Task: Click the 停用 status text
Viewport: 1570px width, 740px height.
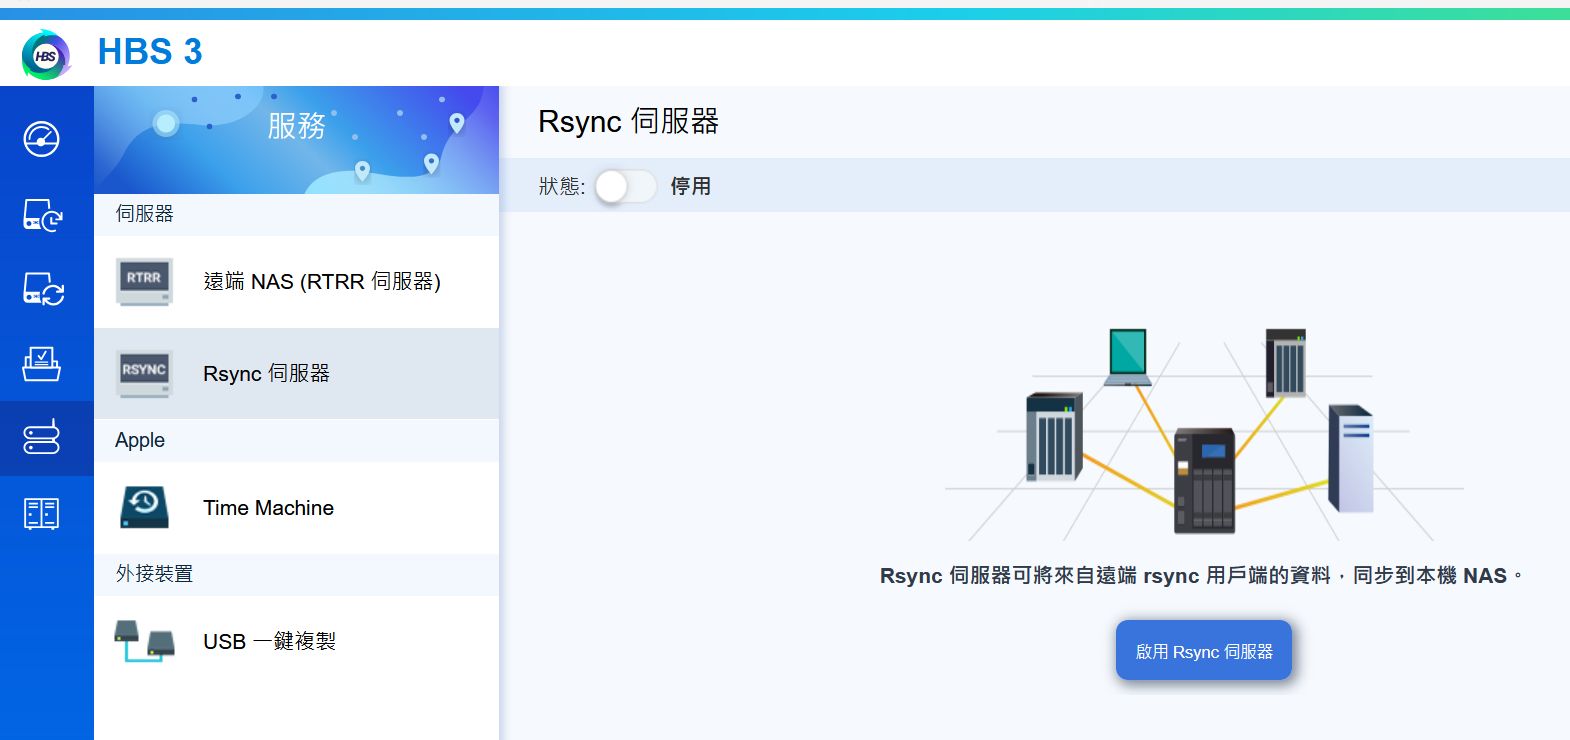Action: click(691, 187)
